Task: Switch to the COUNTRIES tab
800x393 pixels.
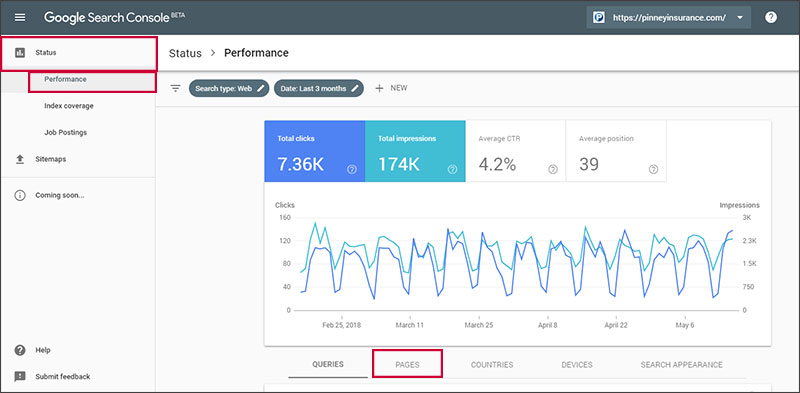Action: (x=492, y=365)
